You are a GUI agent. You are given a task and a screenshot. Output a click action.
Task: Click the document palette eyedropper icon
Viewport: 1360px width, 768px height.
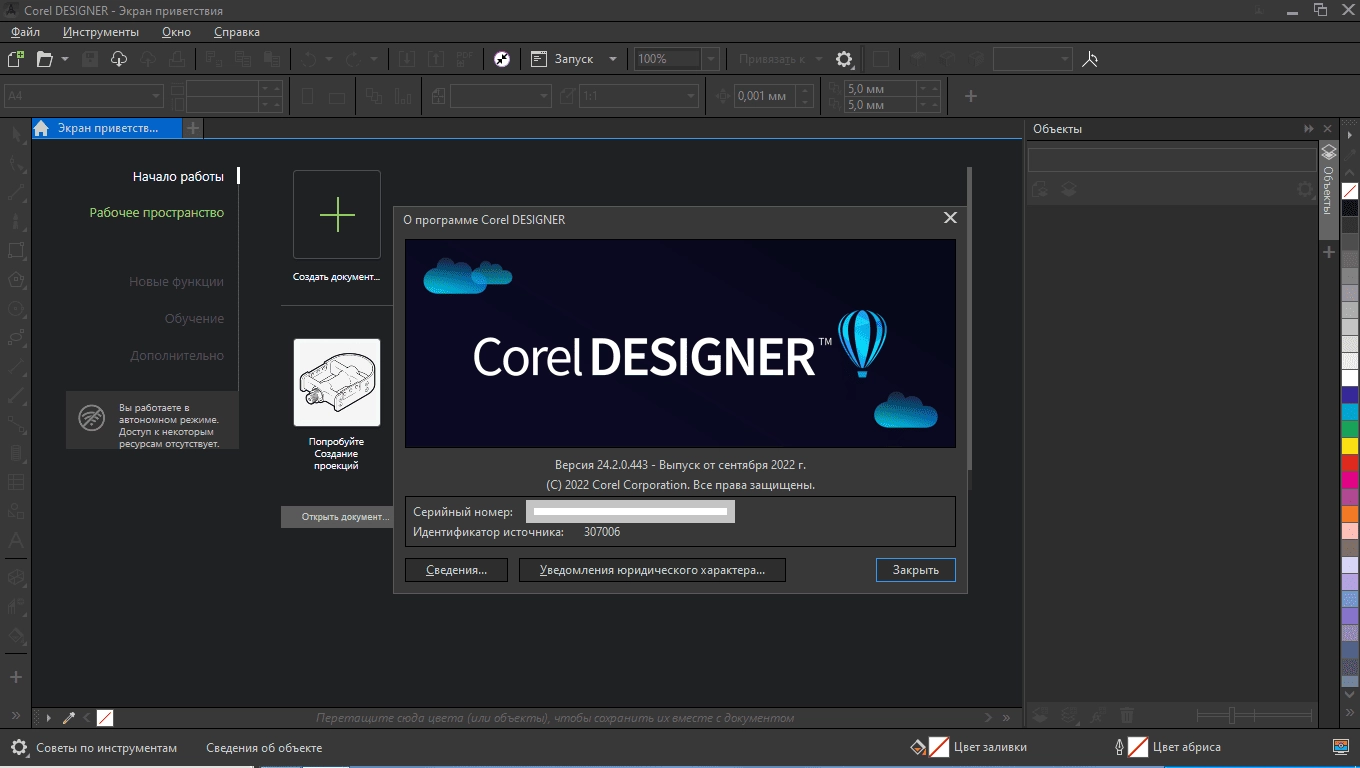[69, 718]
